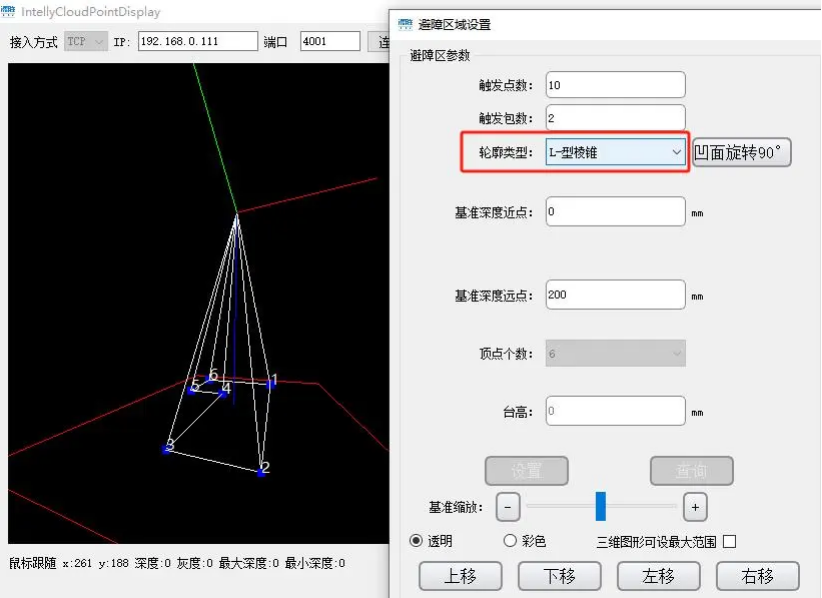Screen dimensions: 822x598
Task: Click the 凹面旋转90° button
Action: [741, 153]
